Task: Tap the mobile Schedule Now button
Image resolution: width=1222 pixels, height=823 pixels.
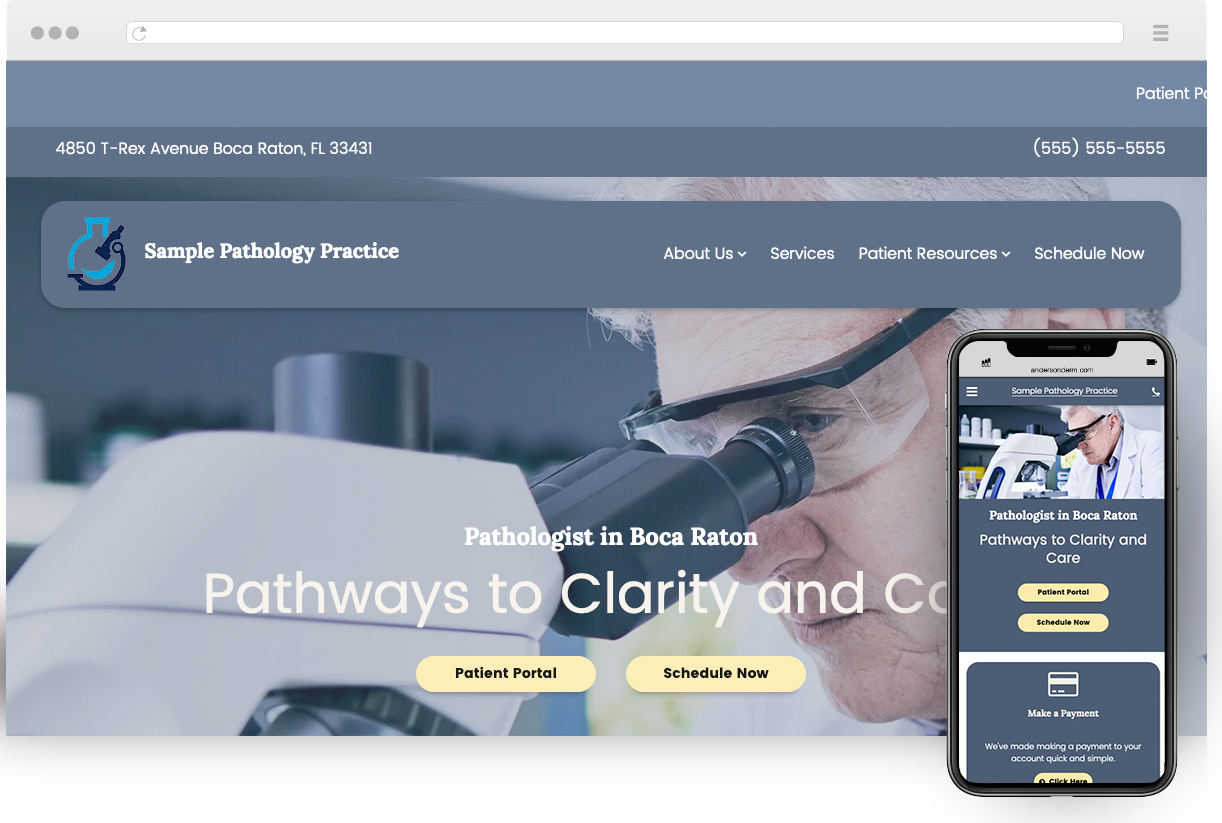Action: click(1063, 622)
